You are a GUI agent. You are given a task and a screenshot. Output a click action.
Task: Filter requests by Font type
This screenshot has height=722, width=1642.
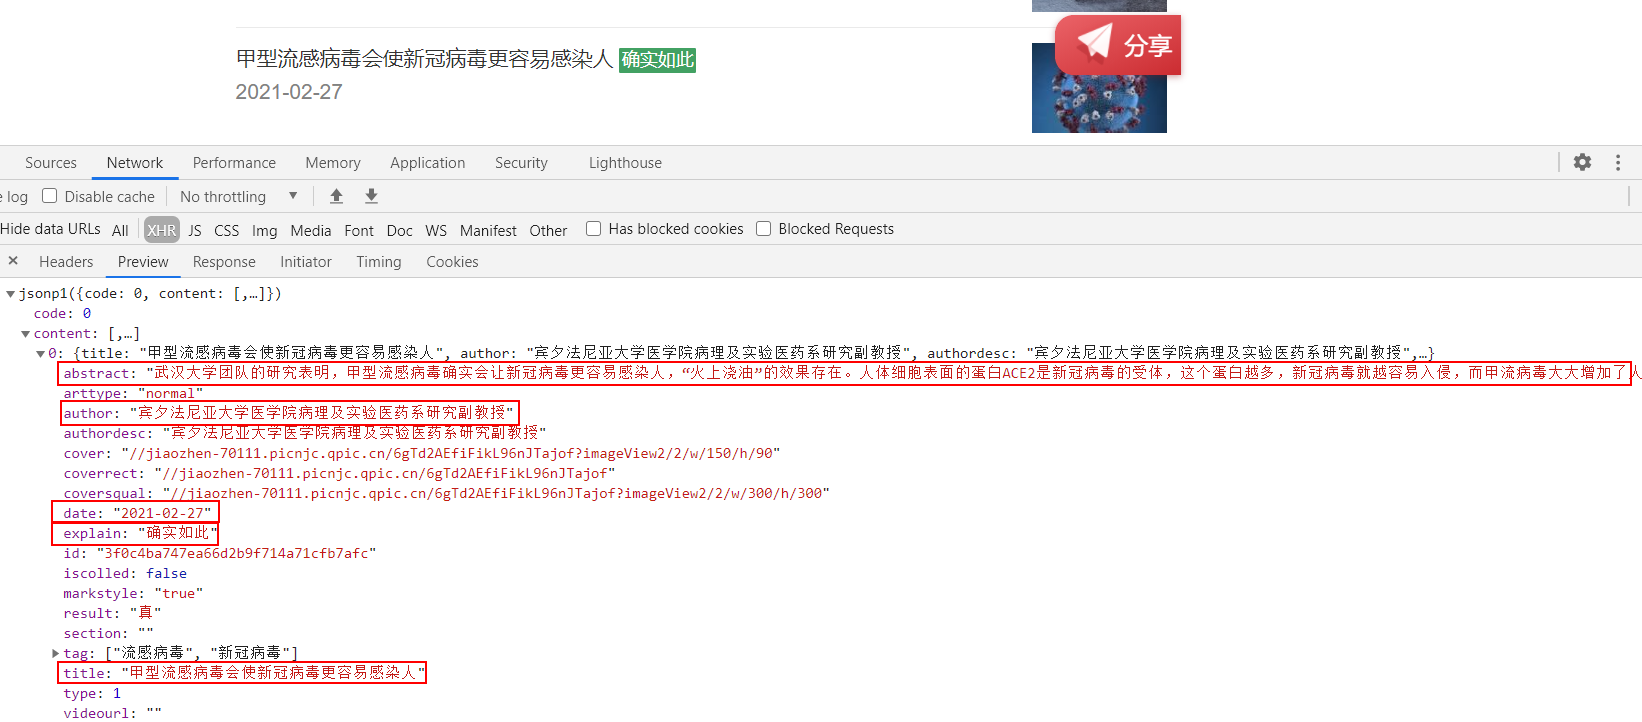(359, 230)
